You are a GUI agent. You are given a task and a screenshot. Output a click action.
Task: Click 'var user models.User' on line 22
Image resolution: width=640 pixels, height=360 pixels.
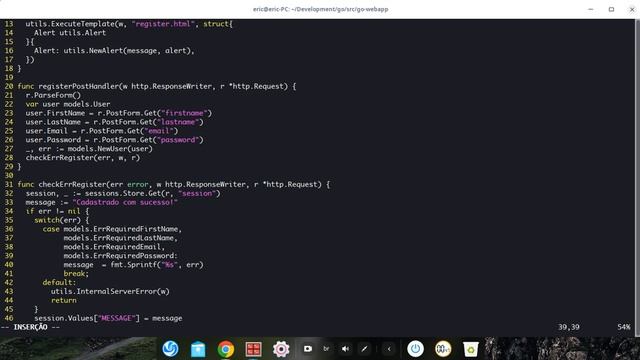[68, 104]
